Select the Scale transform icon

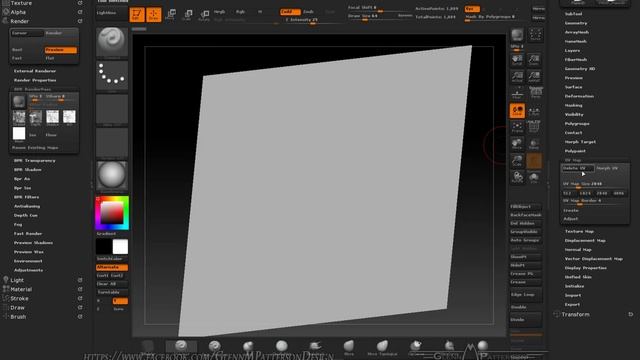coord(187,15)
